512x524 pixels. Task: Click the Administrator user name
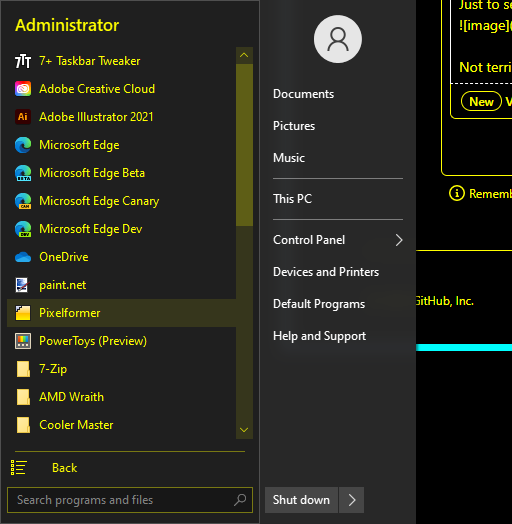[67, 25]
